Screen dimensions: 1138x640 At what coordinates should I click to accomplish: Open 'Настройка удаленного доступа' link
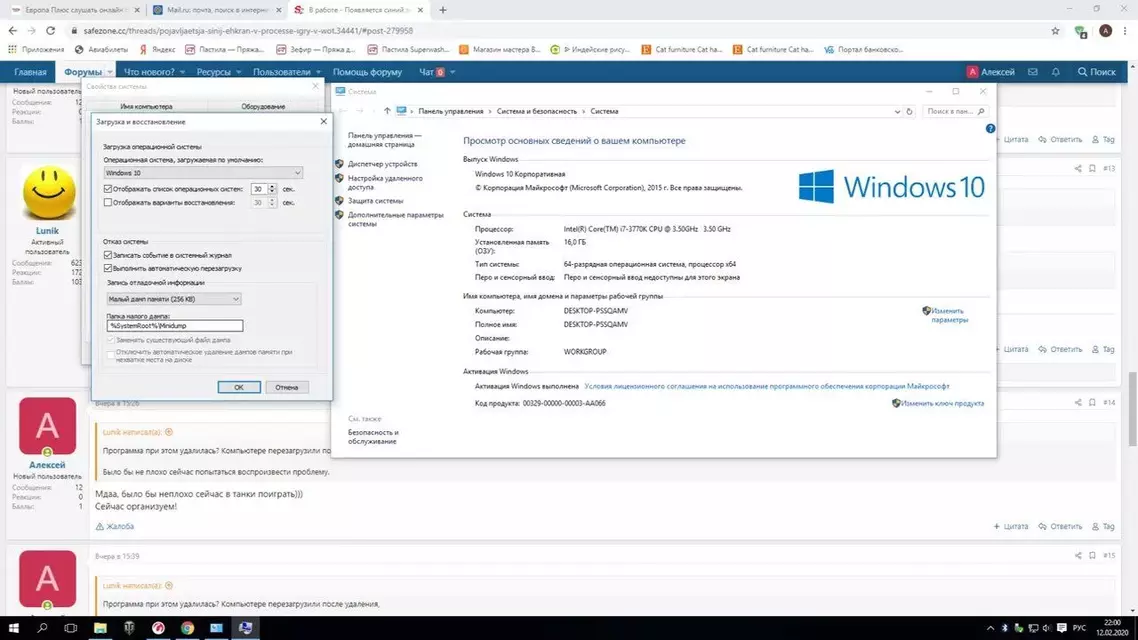pos(385,182)
